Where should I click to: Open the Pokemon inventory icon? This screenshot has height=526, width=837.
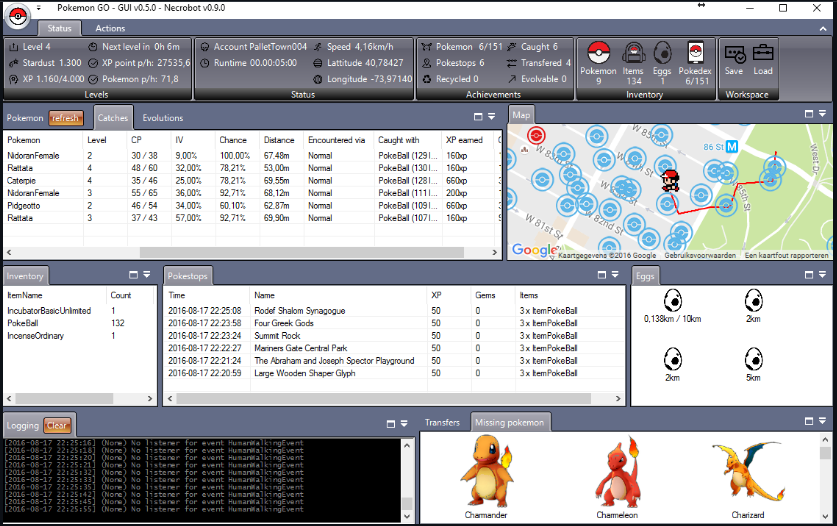click(598, 53)
